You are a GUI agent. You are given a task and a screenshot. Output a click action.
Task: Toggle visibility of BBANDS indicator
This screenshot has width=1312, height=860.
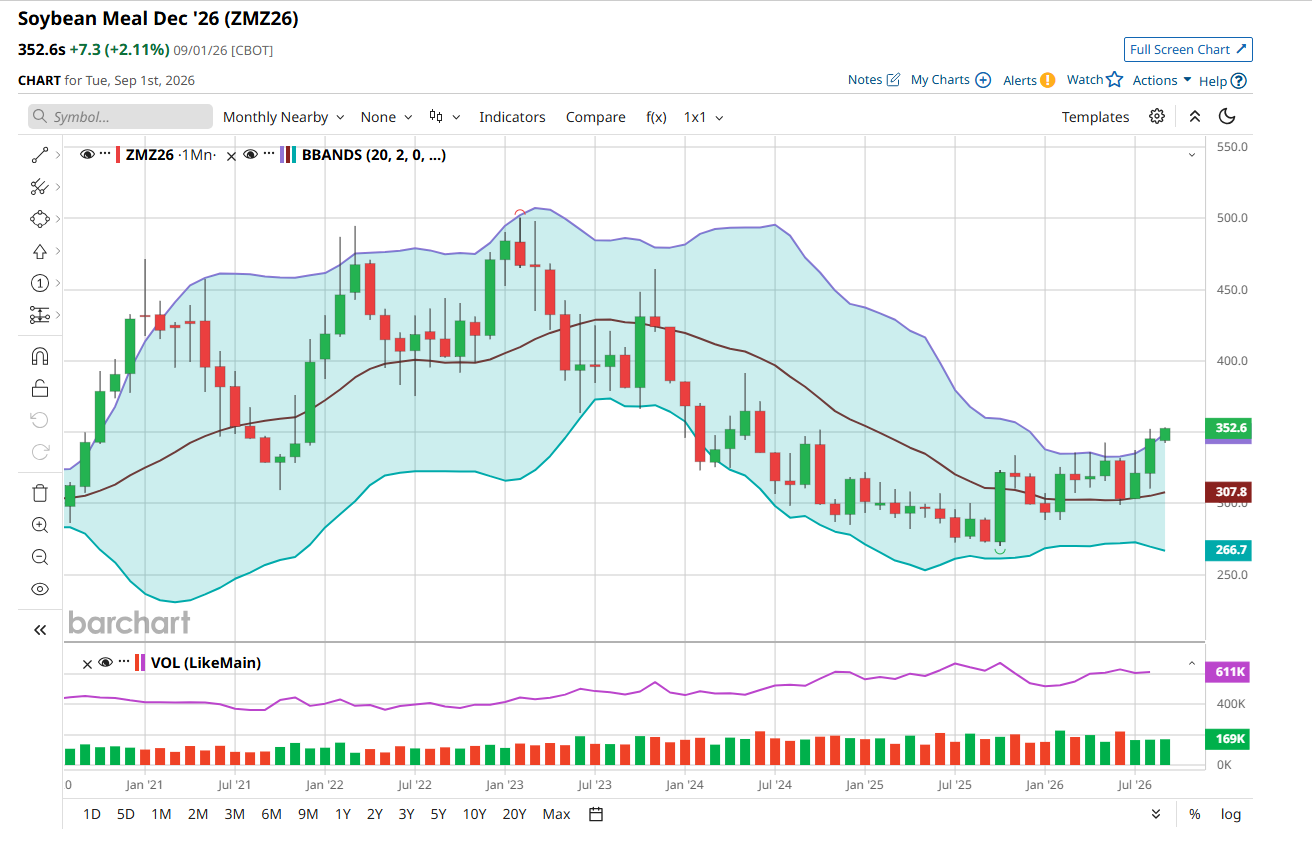(250, 155)
